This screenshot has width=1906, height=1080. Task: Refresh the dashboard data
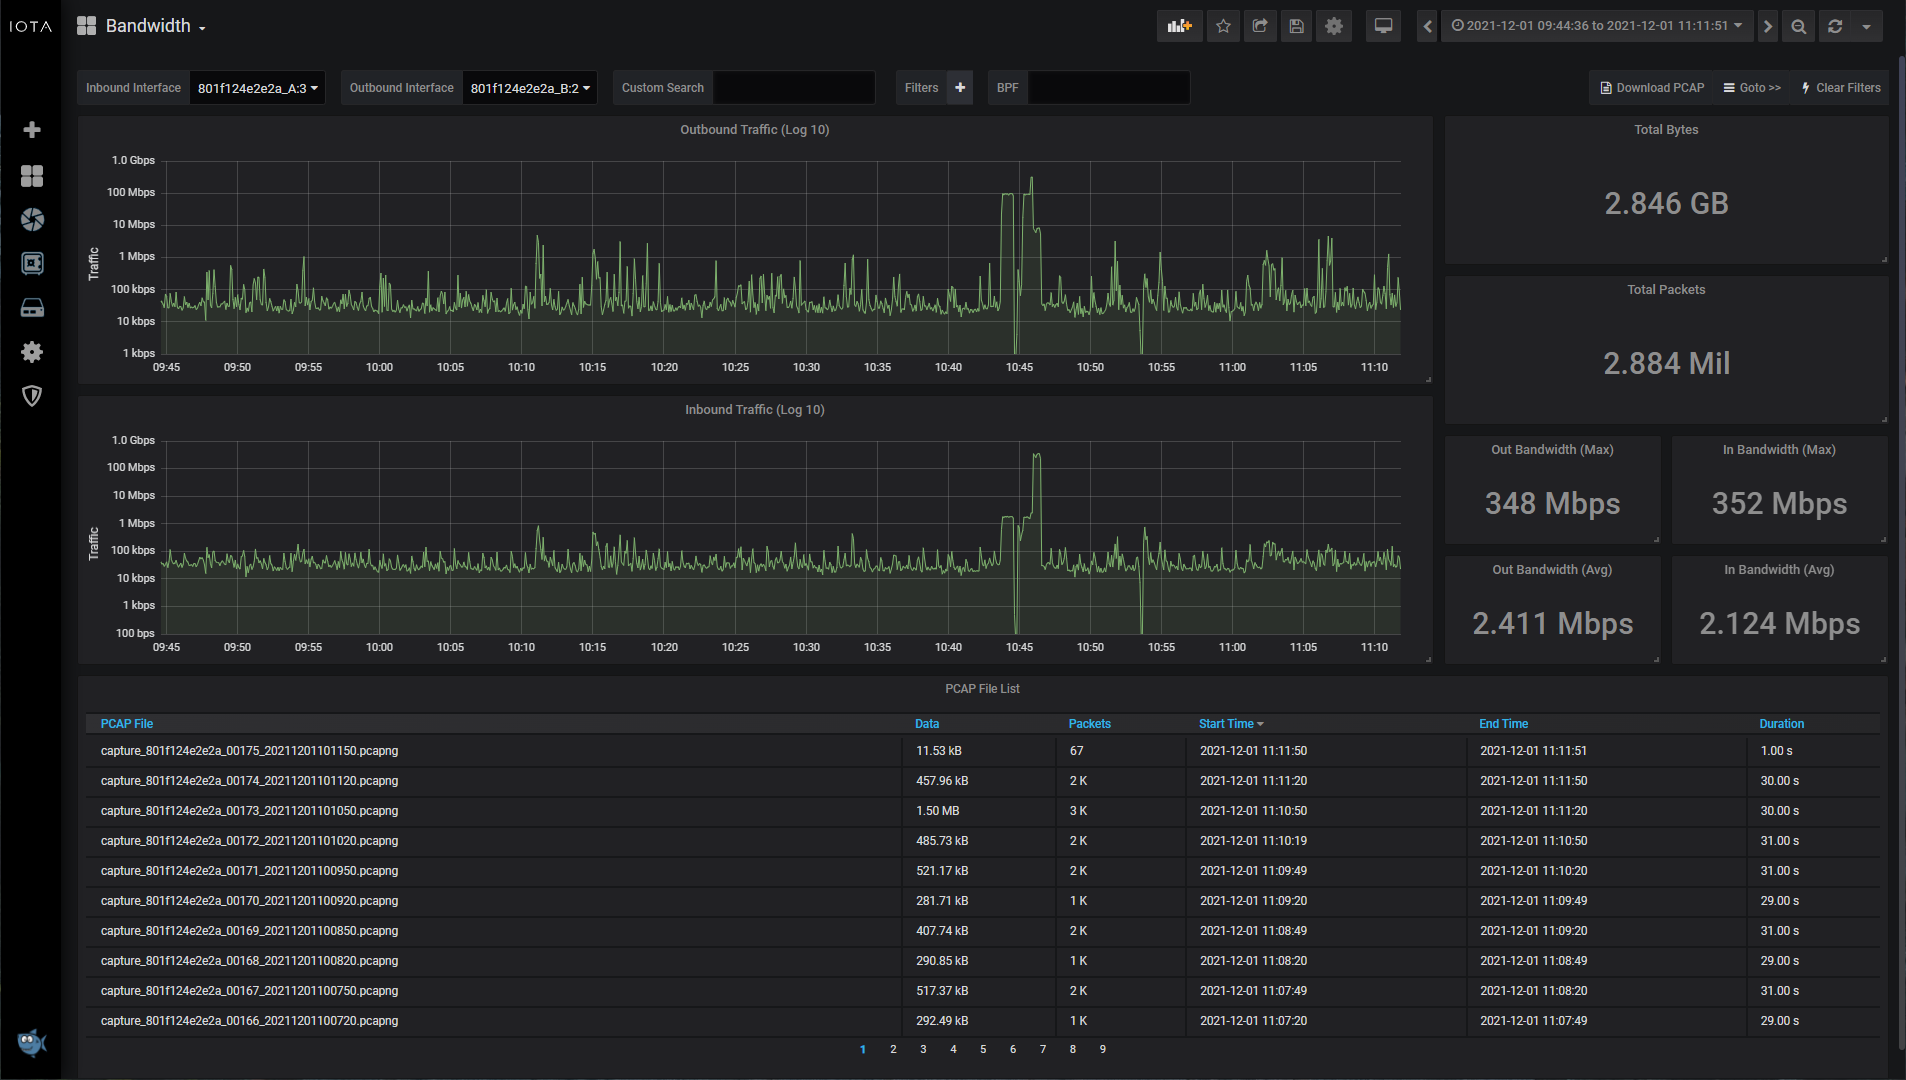pyautogui.click(x=1835, y=26)
